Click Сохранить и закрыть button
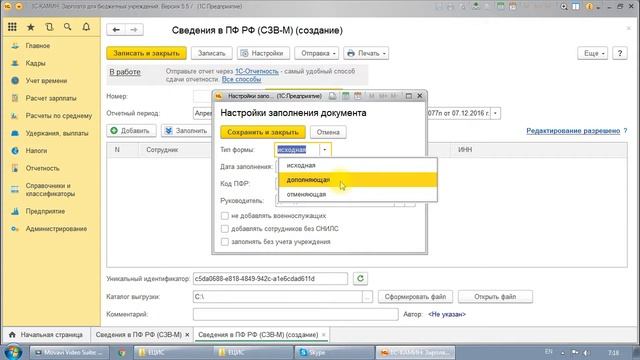 click(x=263, y=132)
